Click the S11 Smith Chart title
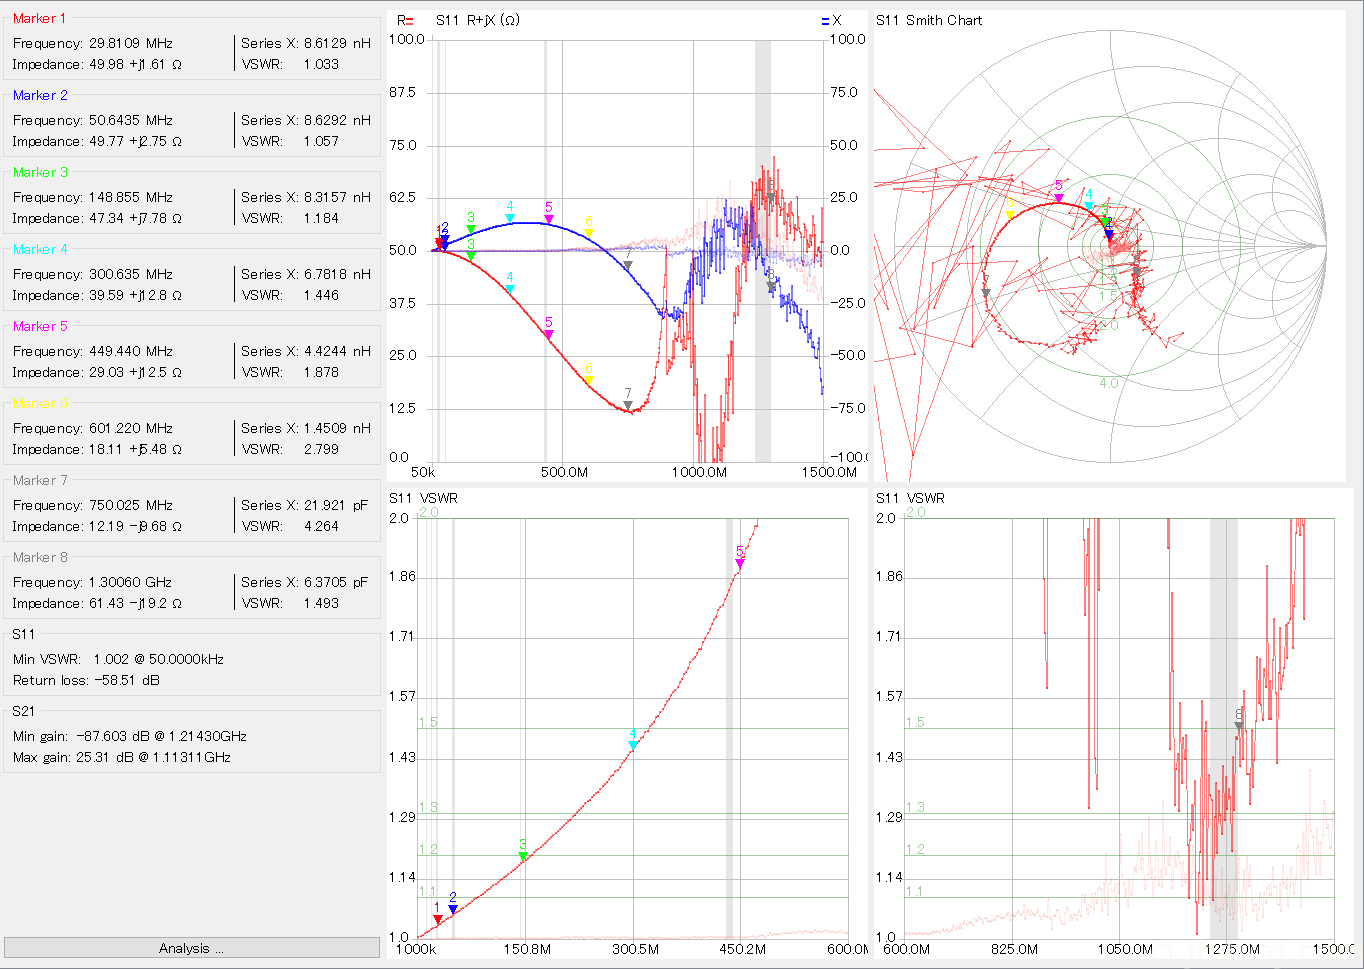This screenshot has width=1364, height=969. (x=929, y=20)
